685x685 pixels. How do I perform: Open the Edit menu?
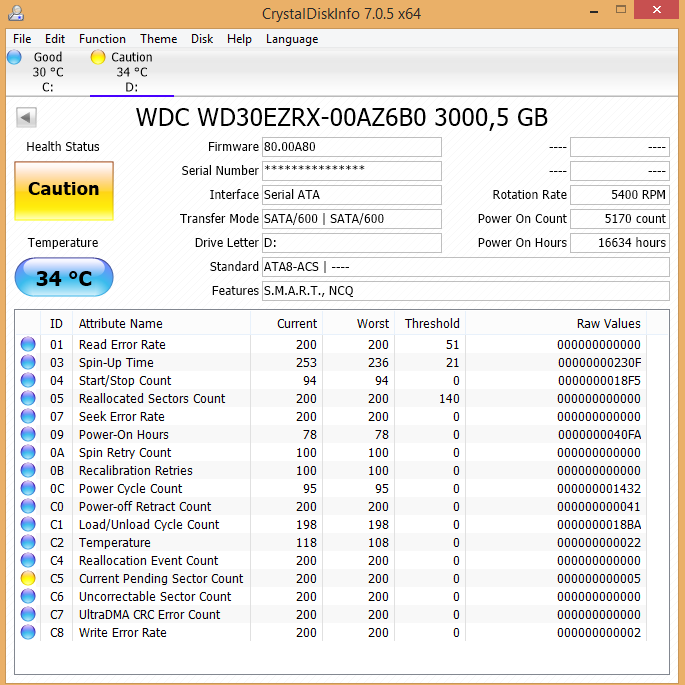click(x=55, y=39)
